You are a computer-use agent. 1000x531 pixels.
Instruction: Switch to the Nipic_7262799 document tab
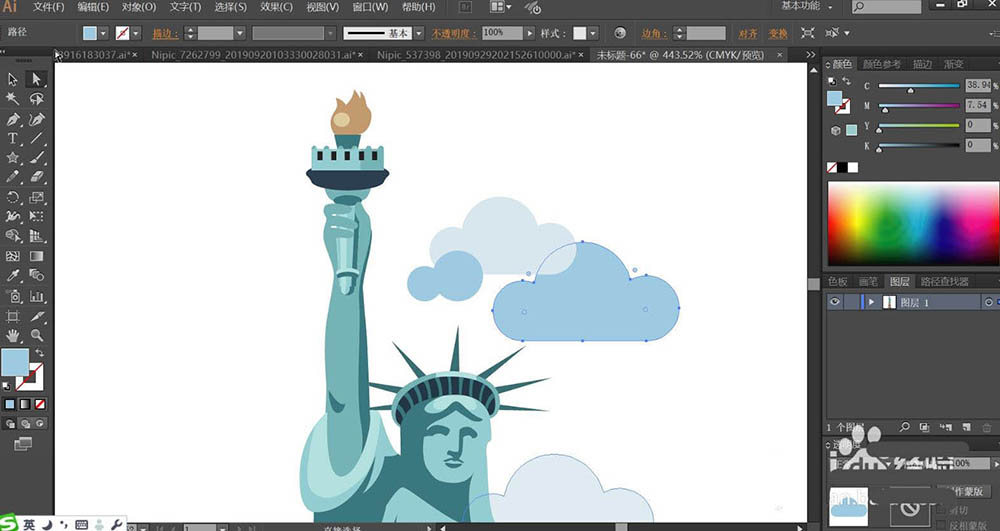click(253, 55)
